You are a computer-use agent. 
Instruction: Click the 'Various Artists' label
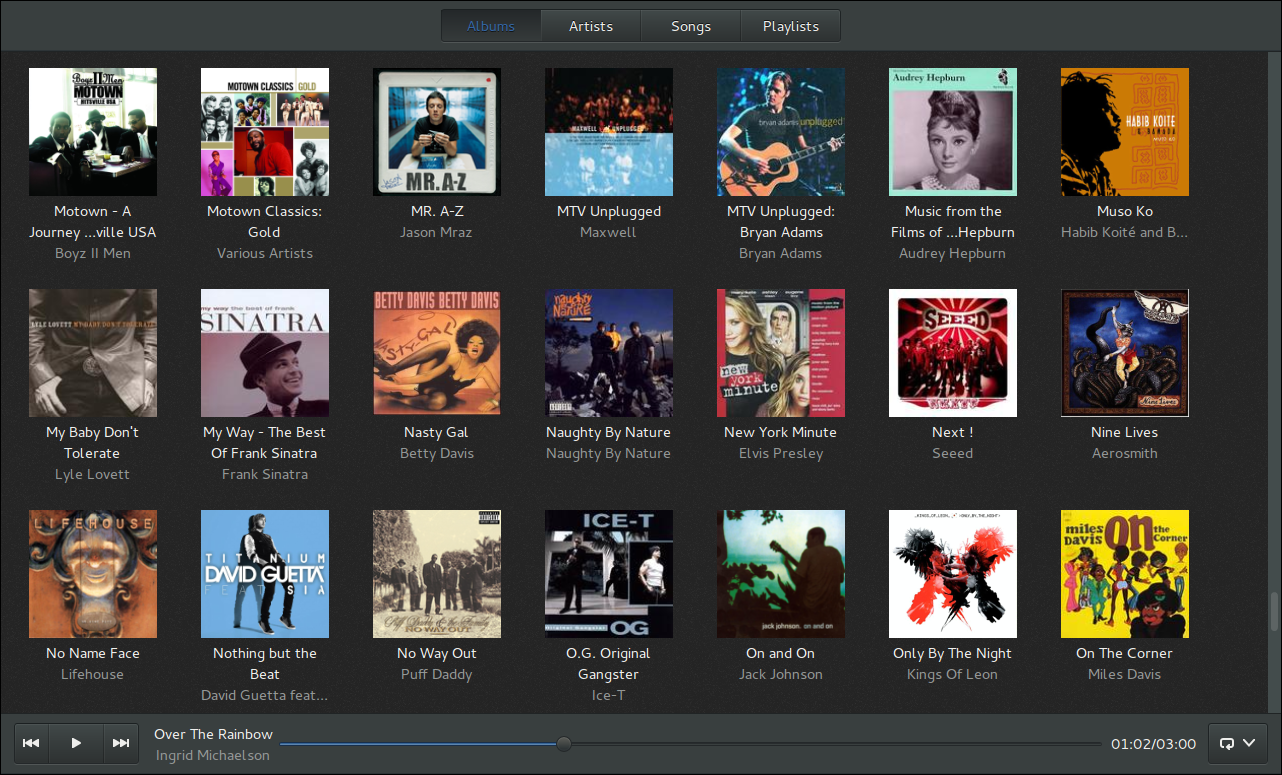[x=265, y=253]
